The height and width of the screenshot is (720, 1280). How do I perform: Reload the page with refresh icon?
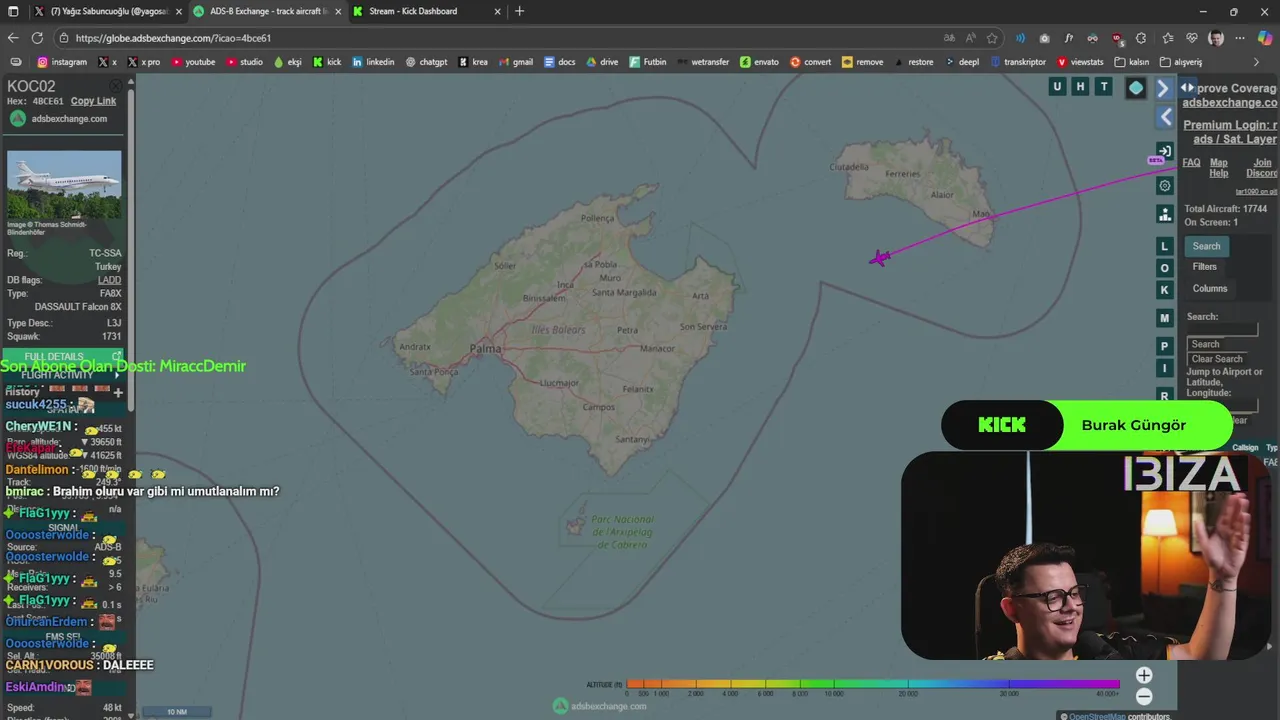tap(37, 38)
